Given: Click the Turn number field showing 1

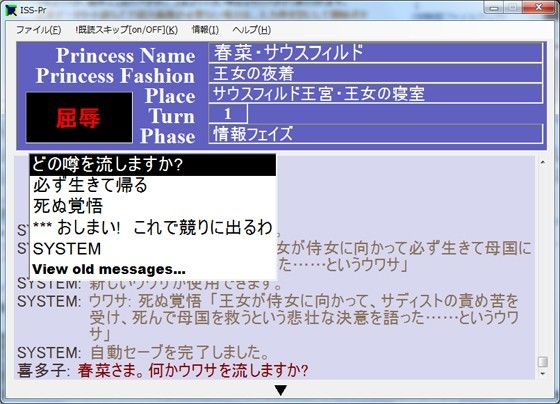Looking at the screenshot, I should tap(228, 114).
